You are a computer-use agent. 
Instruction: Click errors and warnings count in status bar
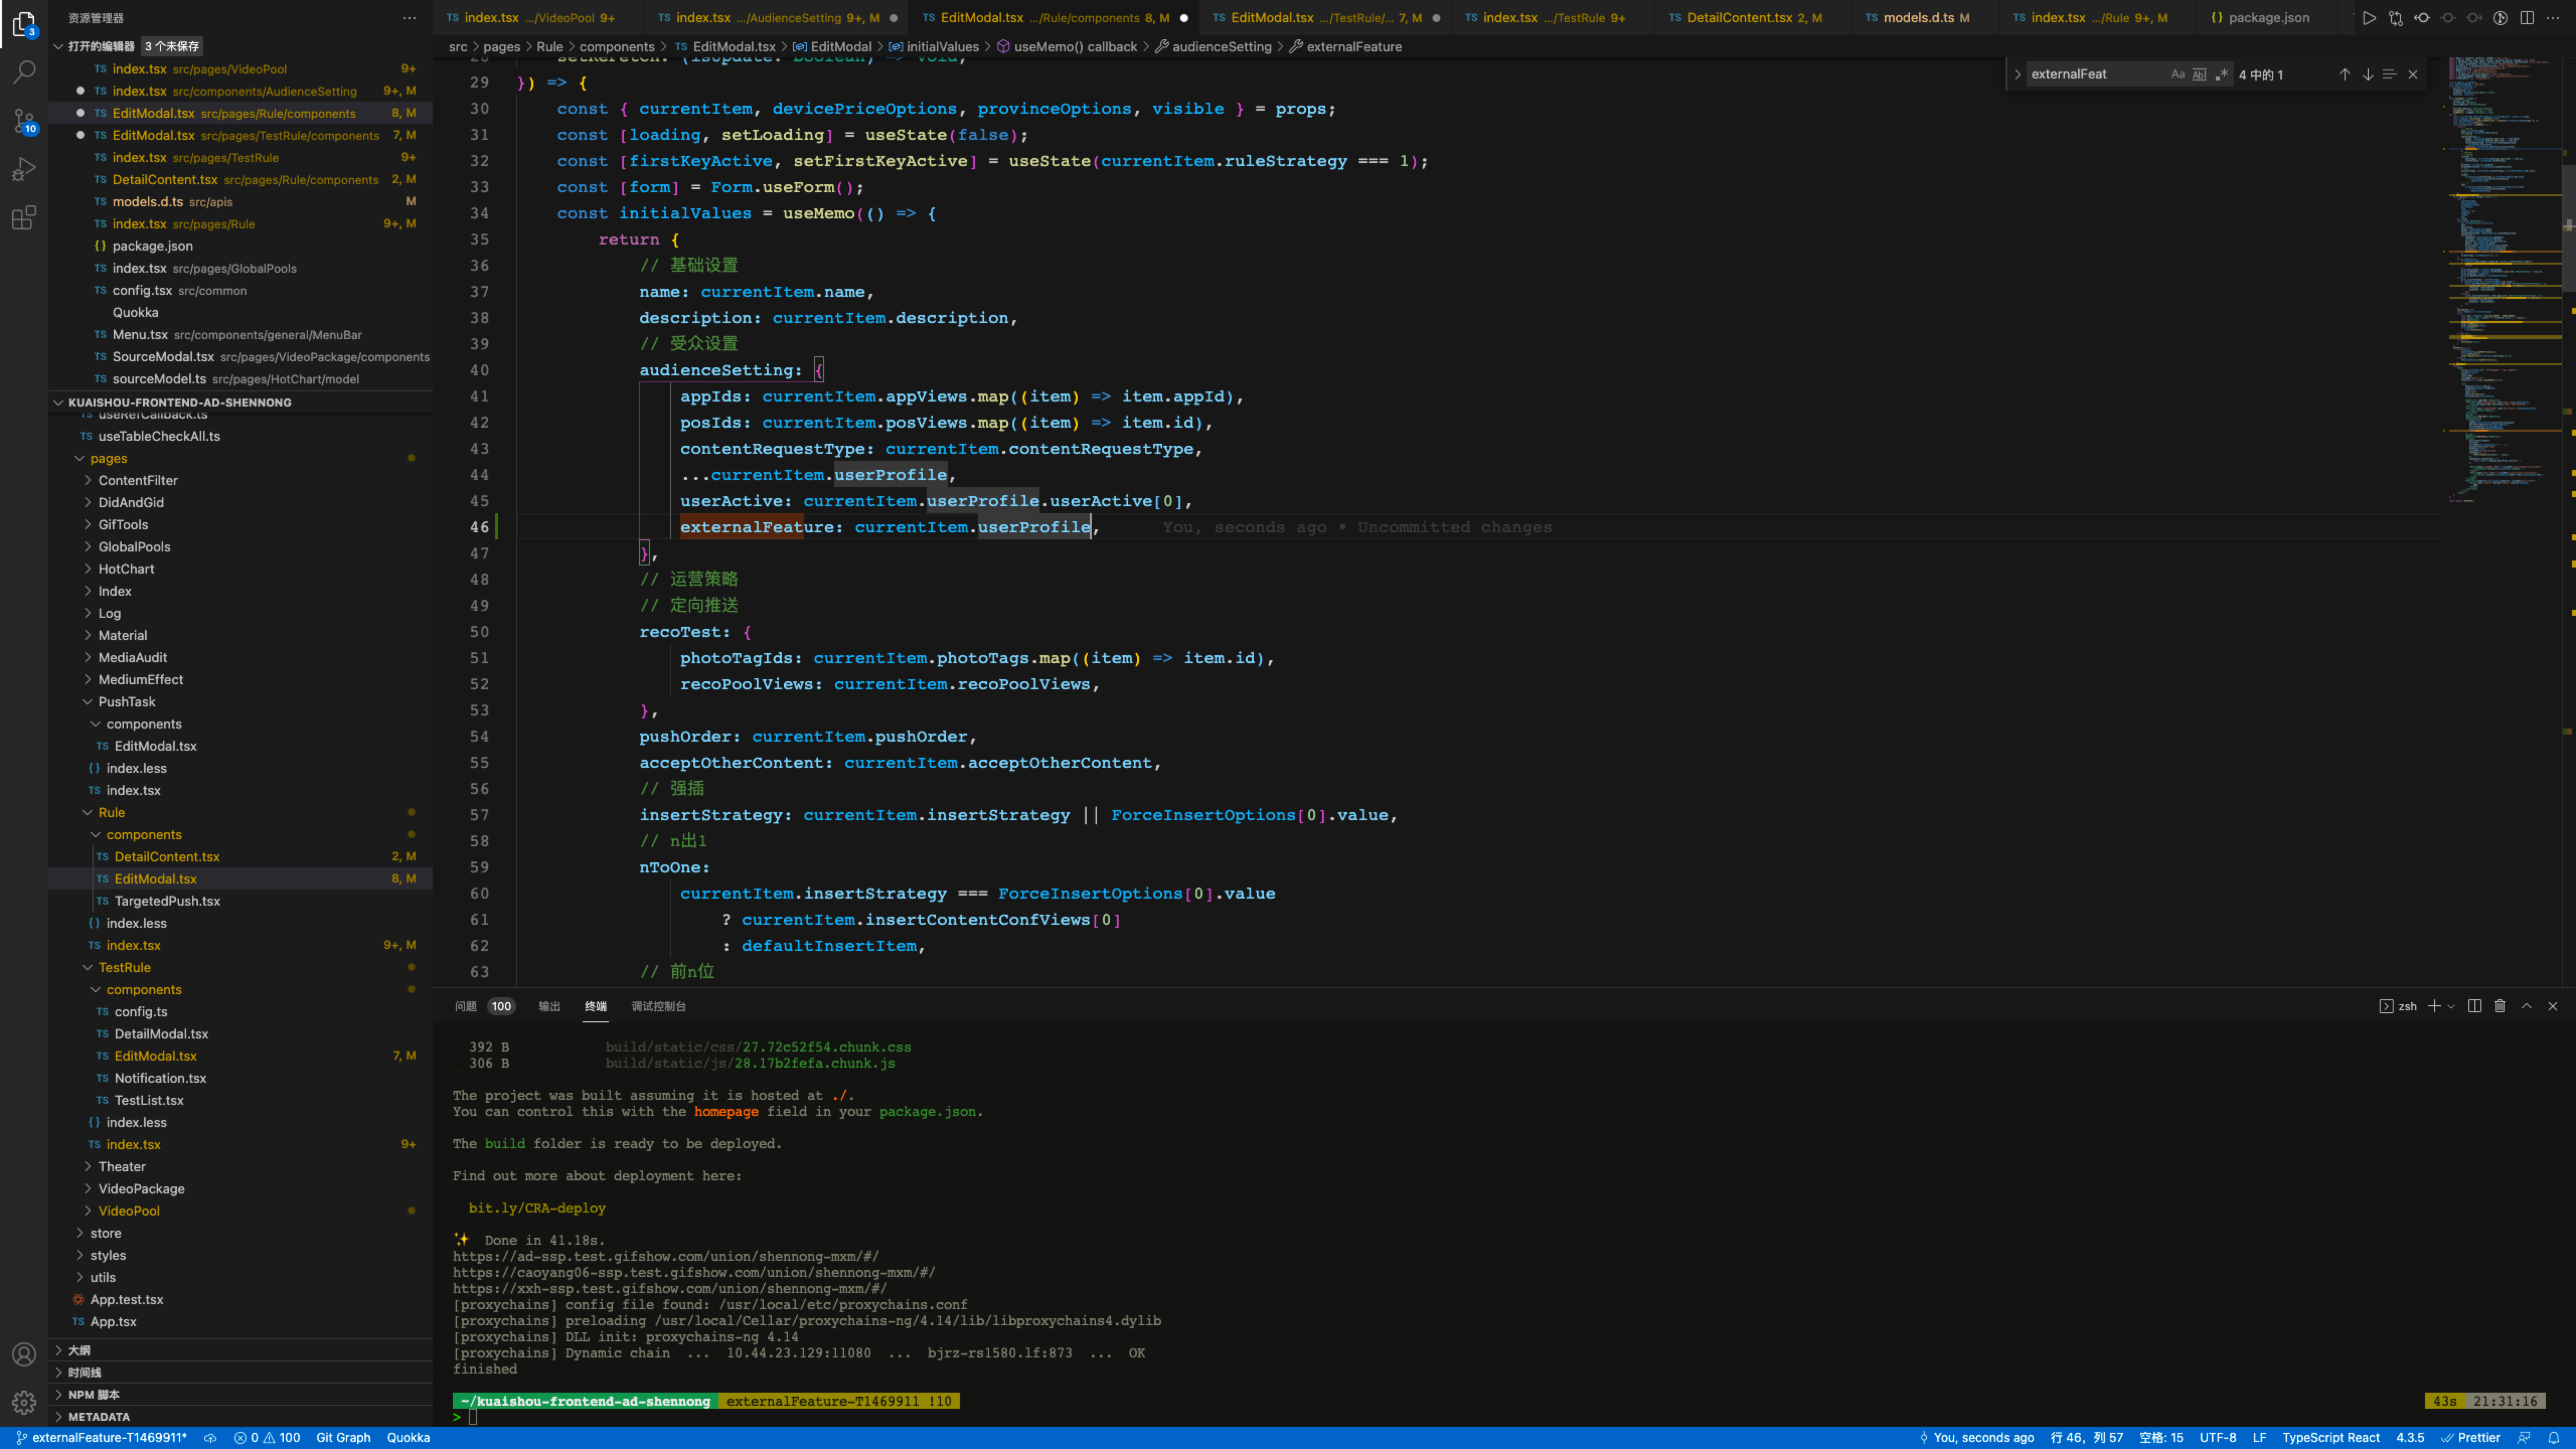267,1438
